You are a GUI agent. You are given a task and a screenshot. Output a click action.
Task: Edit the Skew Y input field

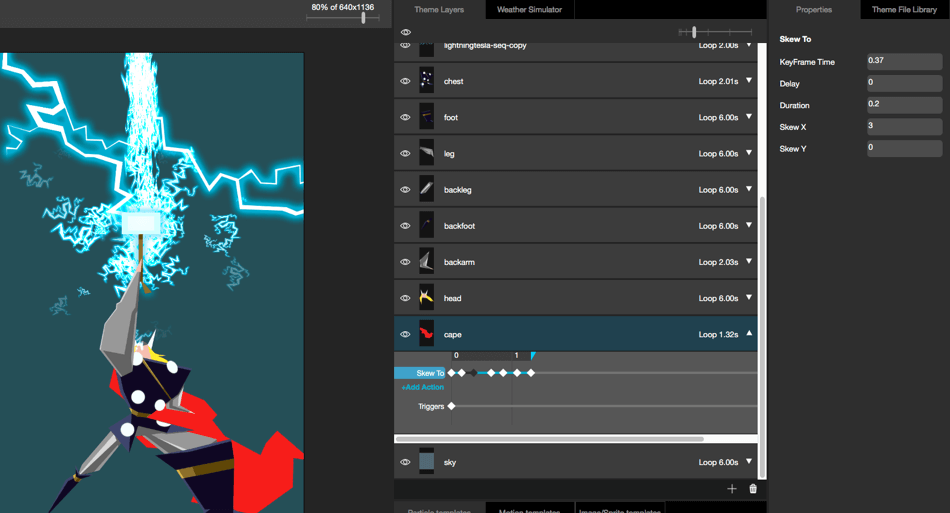point(904,148)
